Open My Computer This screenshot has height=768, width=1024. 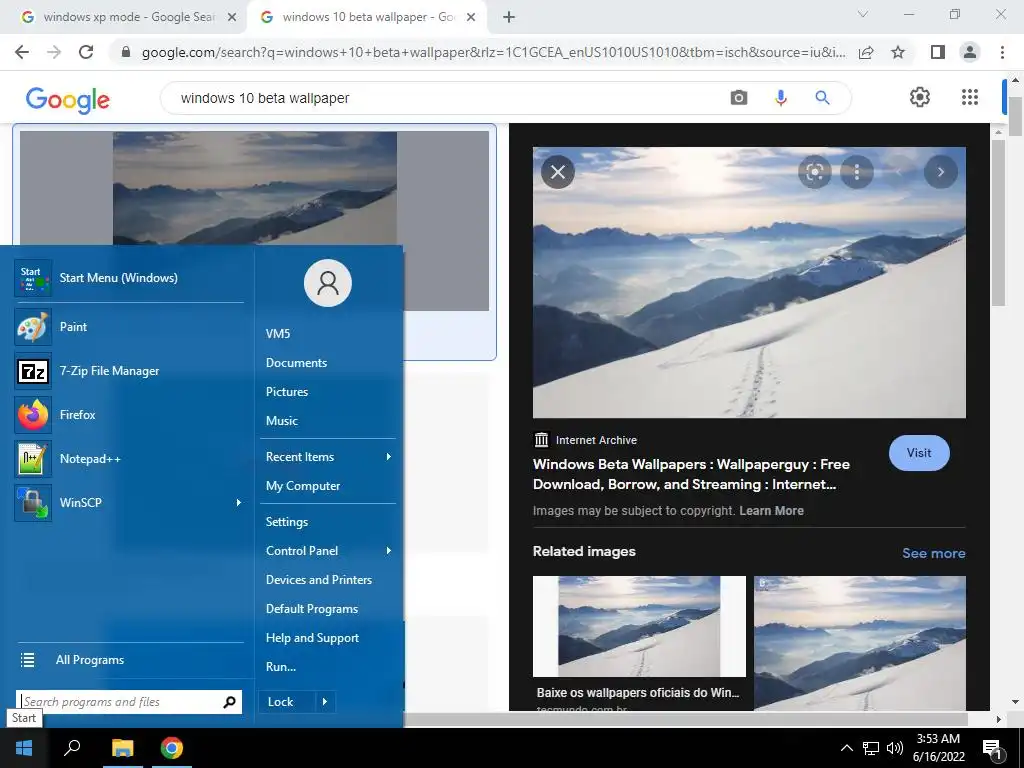click(302, 486)
